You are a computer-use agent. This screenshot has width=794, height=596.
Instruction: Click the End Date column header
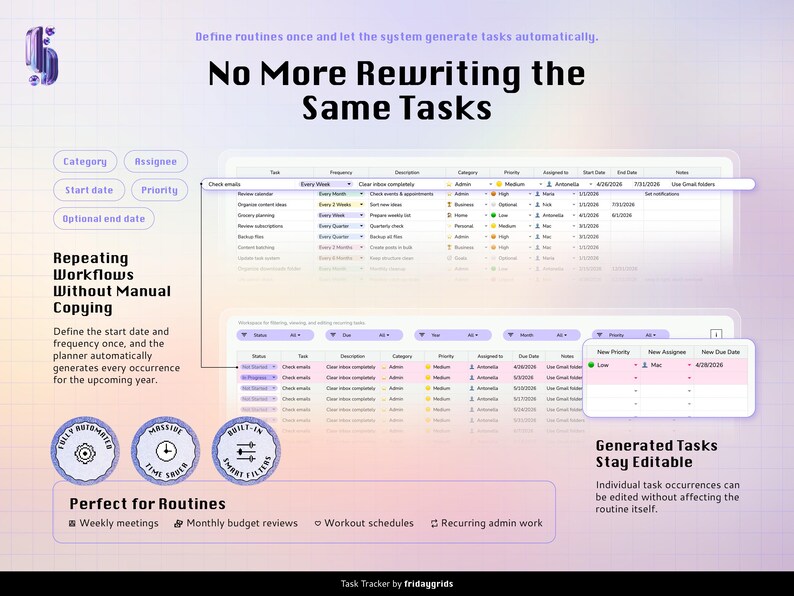tap(627, 172)
